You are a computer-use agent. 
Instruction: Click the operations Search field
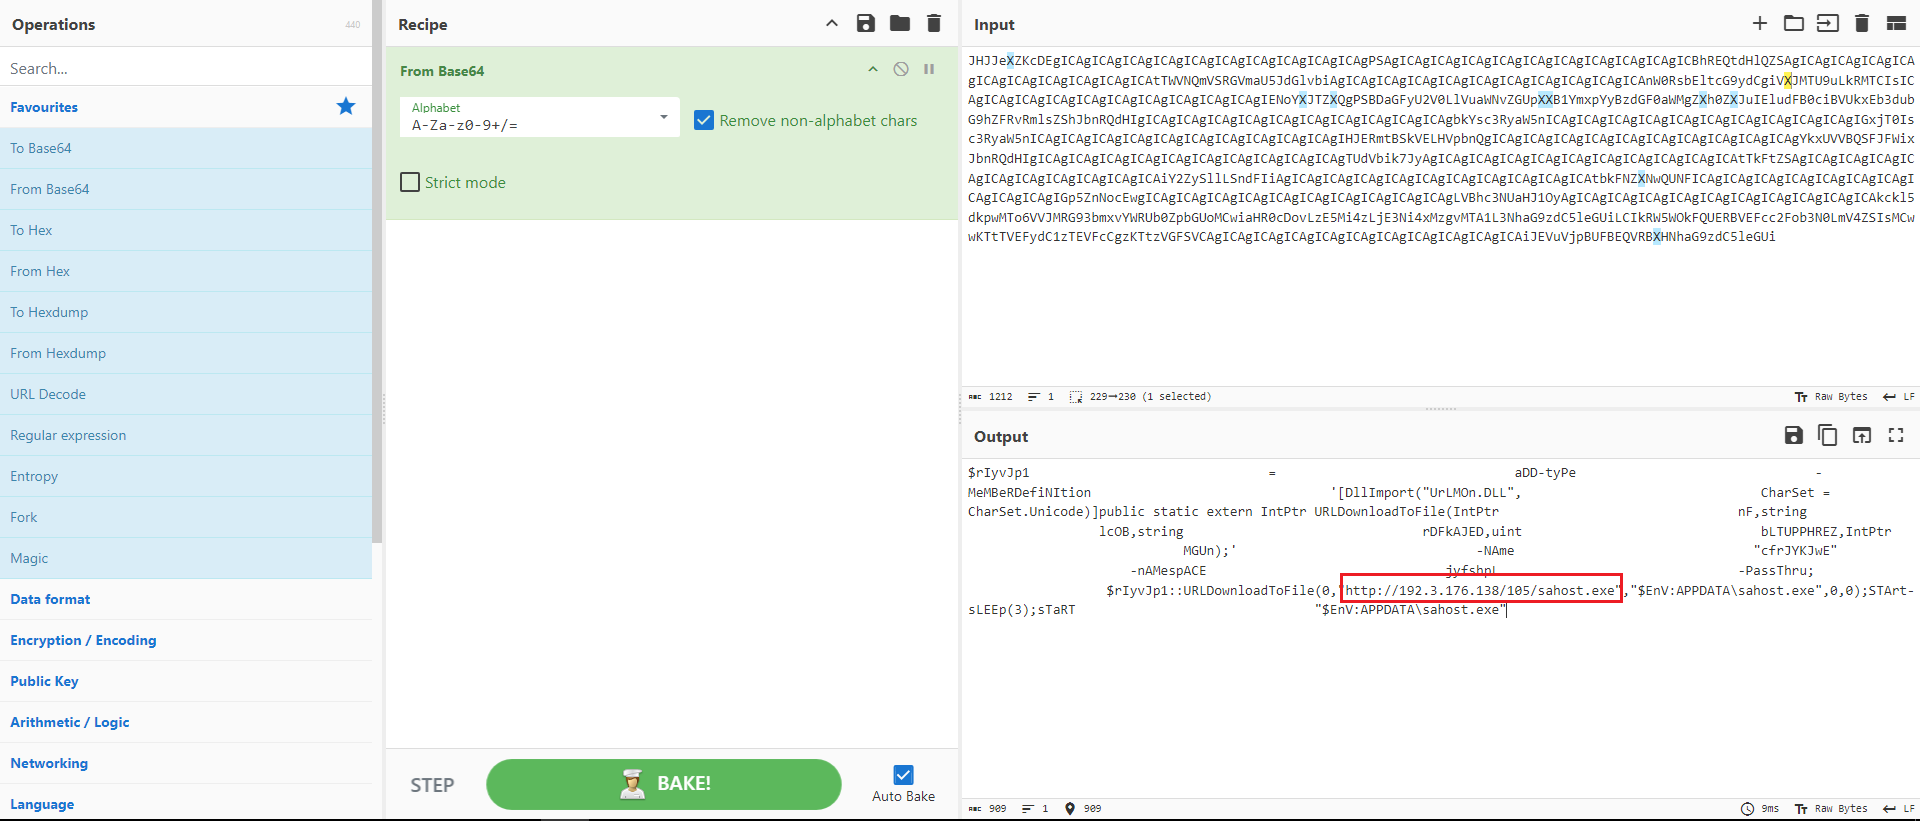[x=186, y=68]
